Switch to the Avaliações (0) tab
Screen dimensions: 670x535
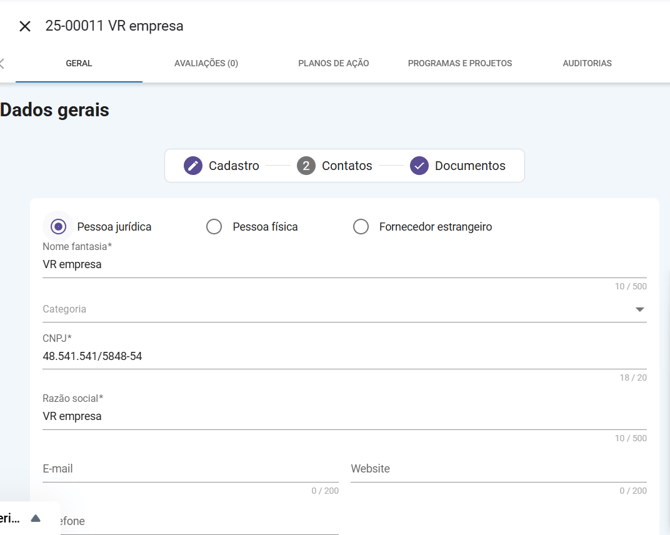(206, 63)
